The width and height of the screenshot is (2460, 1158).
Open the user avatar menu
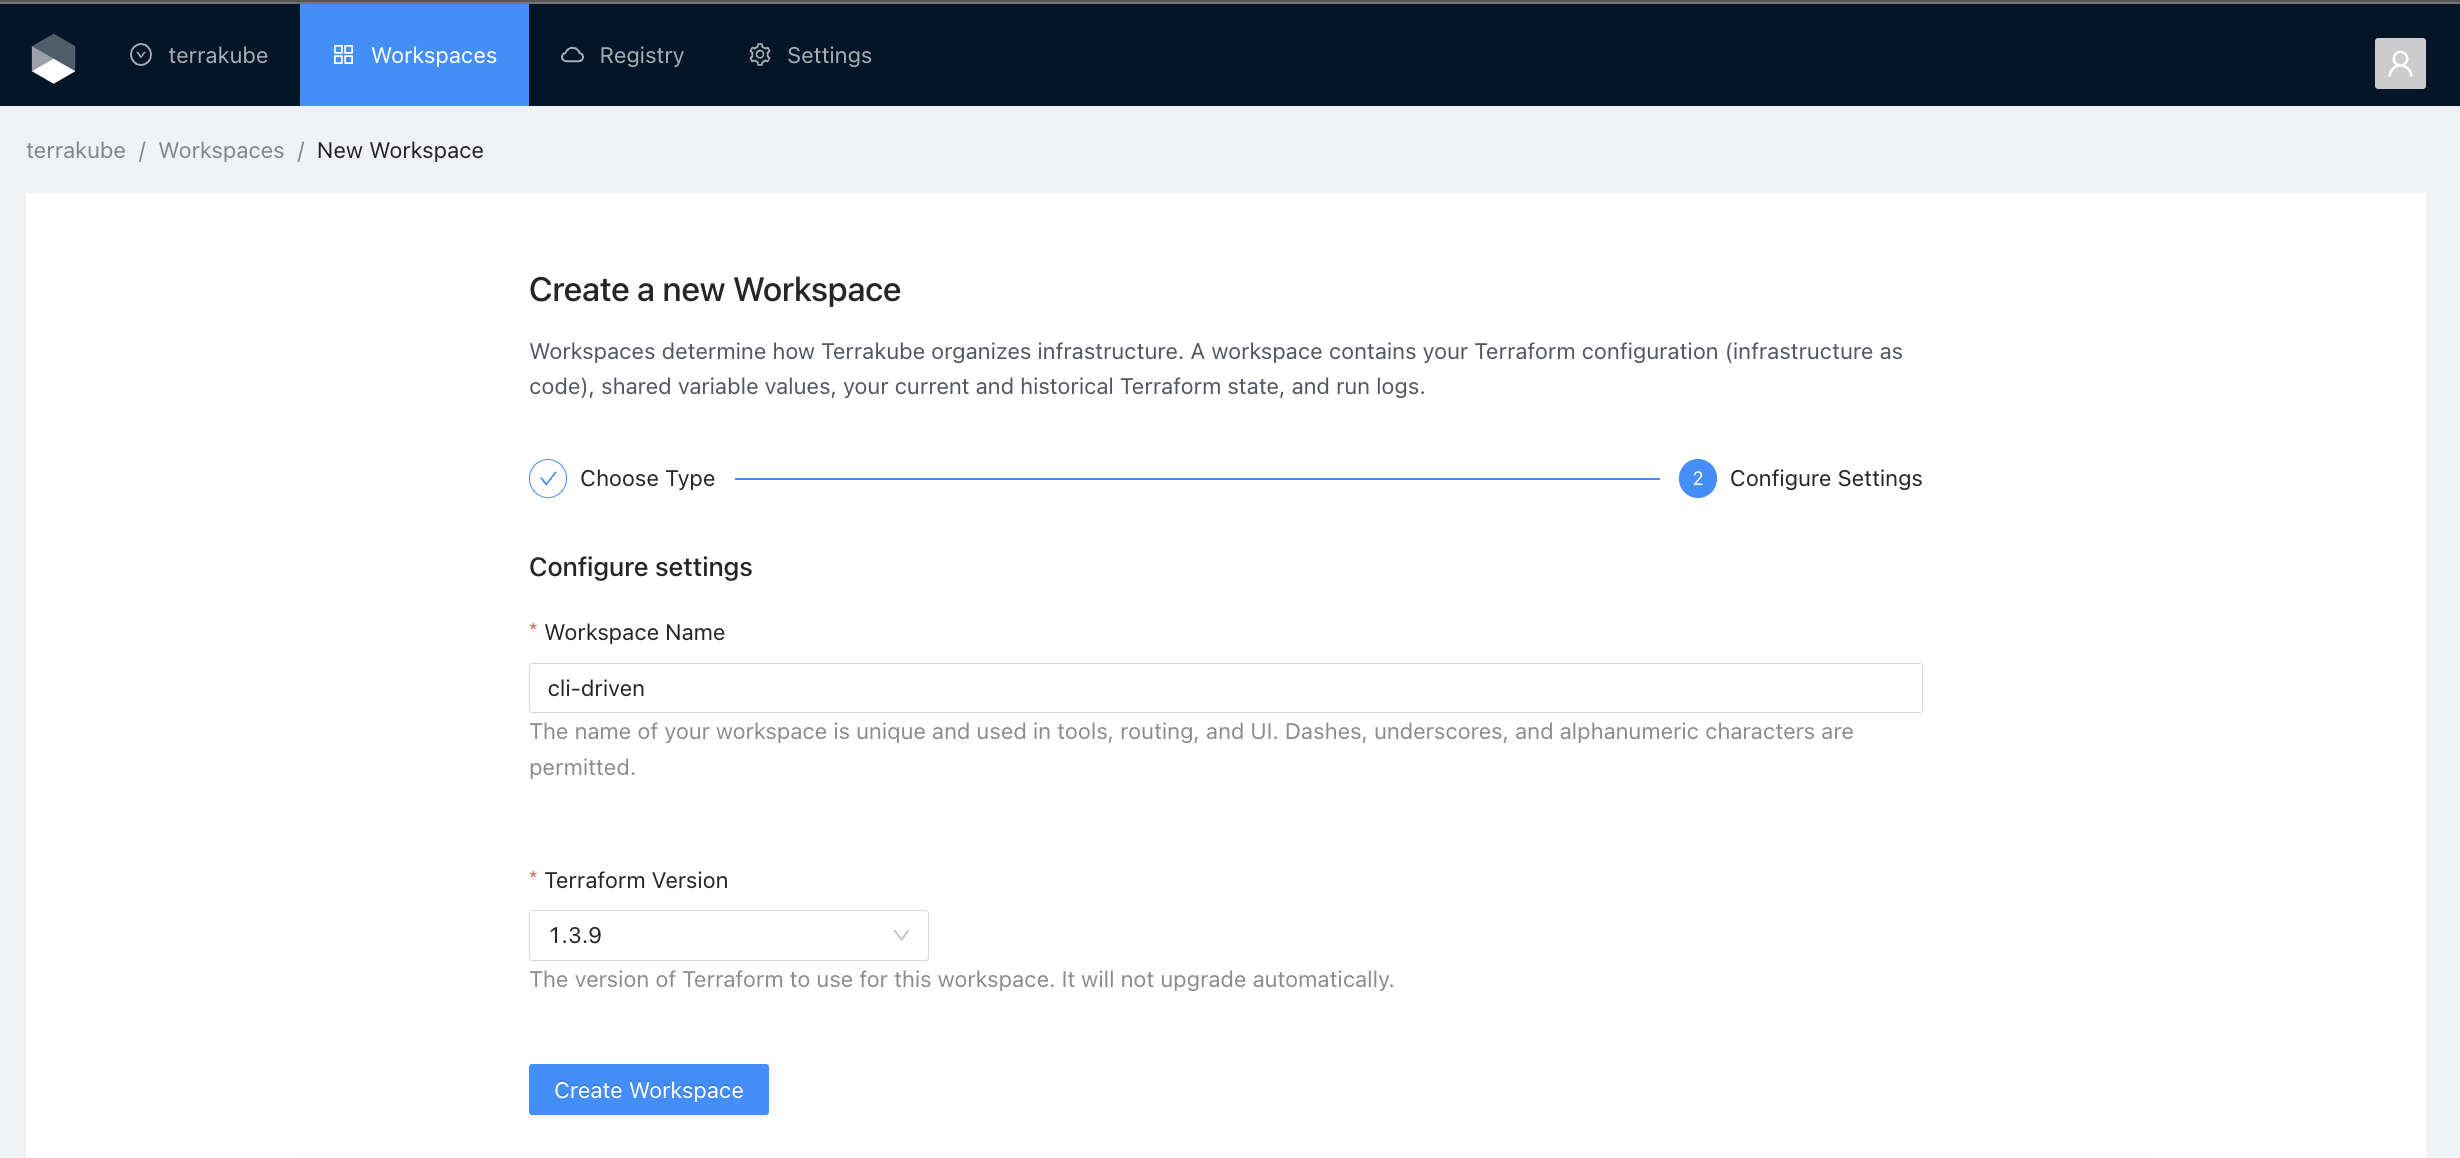pyautogui.click(x=2399, y=63)
